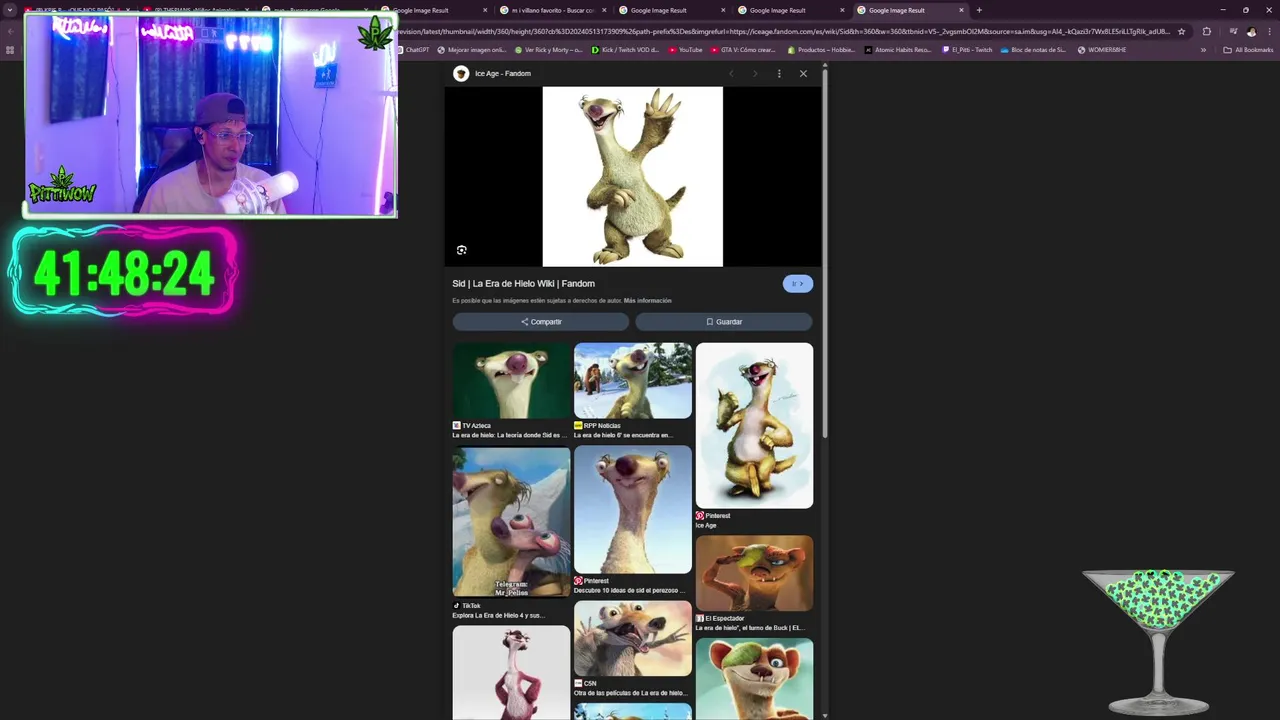Expand the All Bookmarks folder
This screenshot has width=1280, height=720.
pyautogui.click(x=1249, y=50)
